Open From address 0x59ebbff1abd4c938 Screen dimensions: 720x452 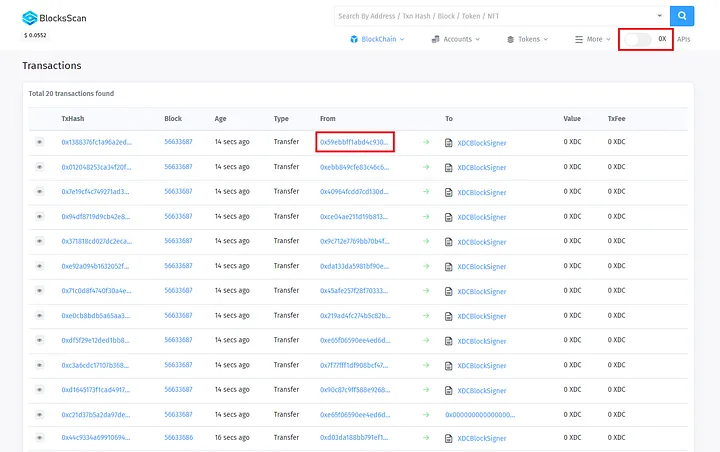[x=354, y=142]
